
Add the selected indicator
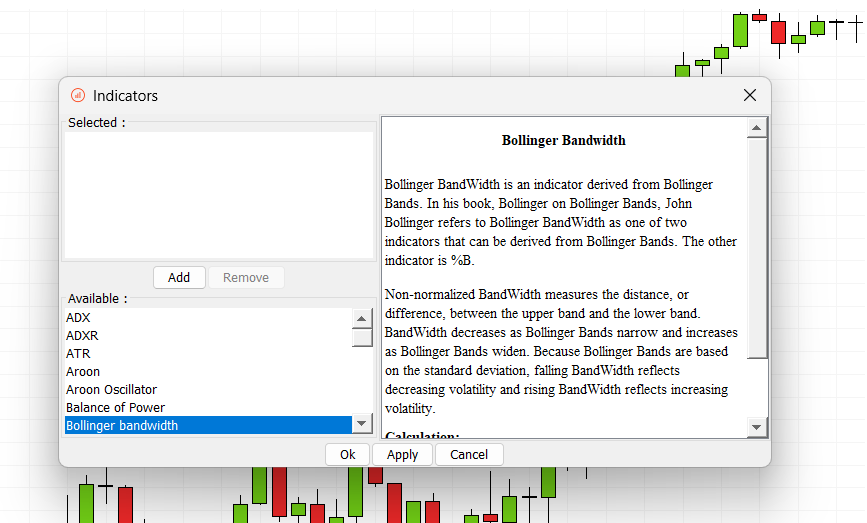tap(179, 277)
